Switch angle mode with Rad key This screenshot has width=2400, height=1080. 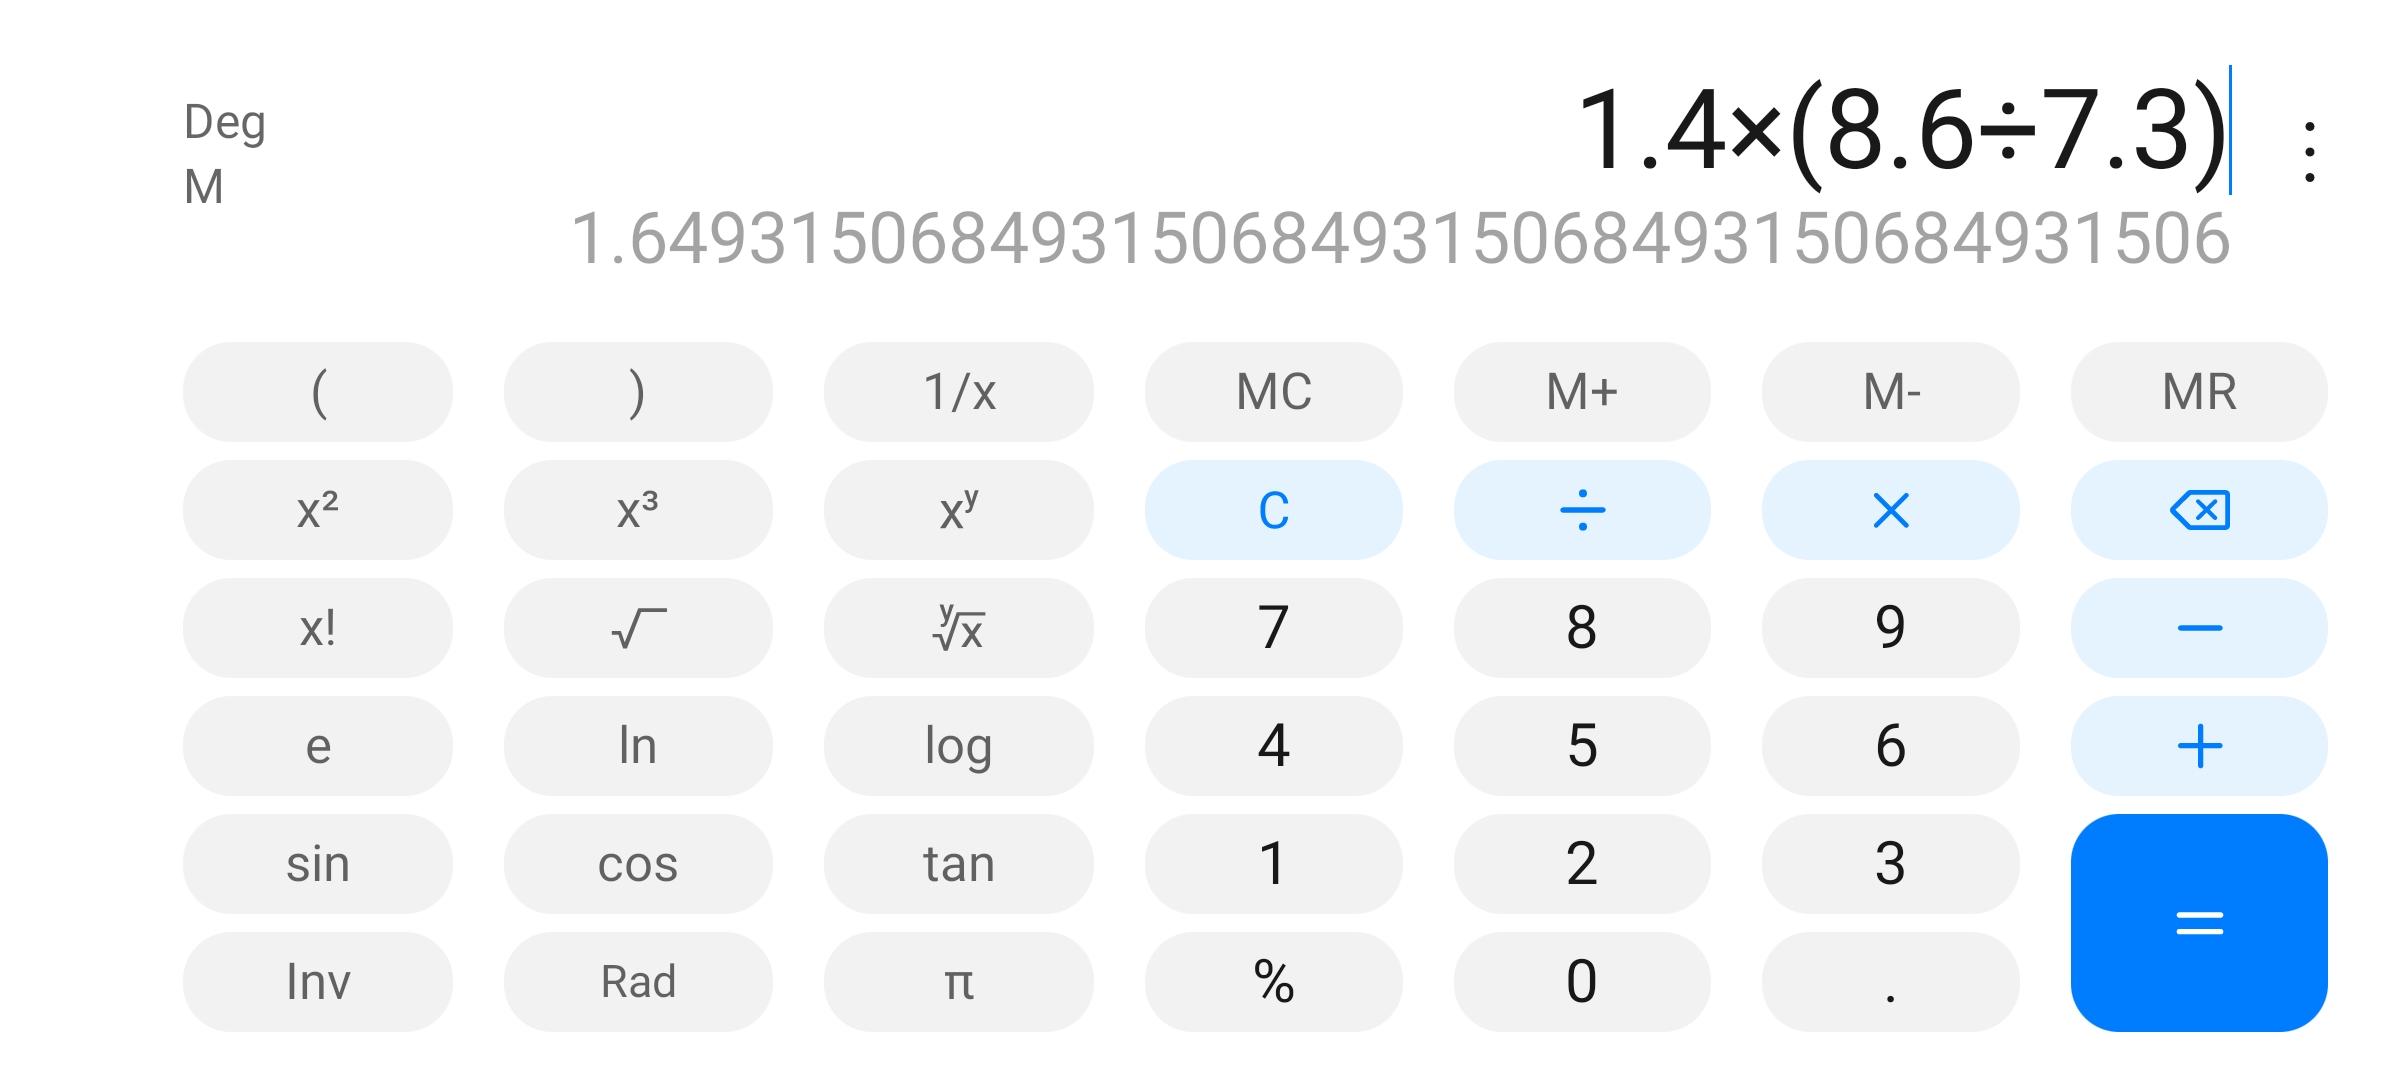coord(638,982)
